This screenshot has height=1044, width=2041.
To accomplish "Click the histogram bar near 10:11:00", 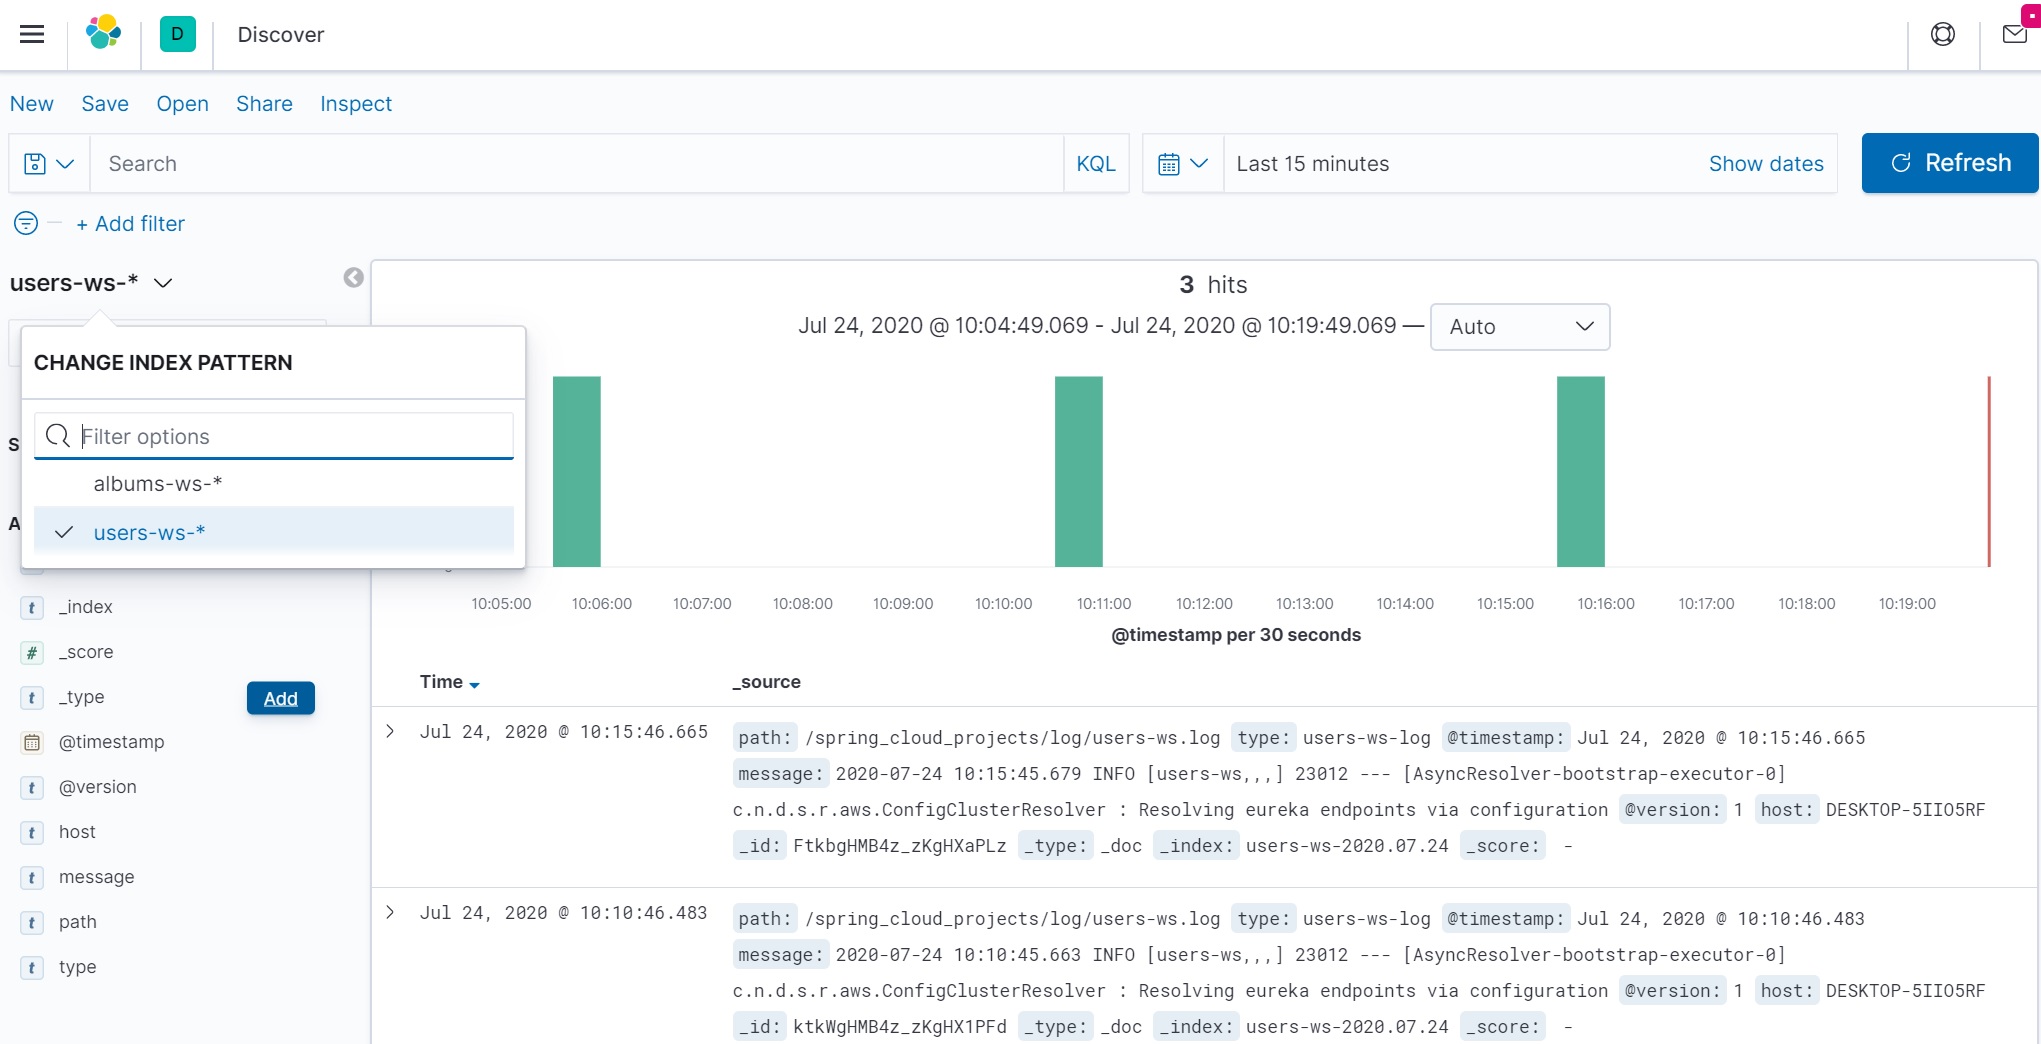I will coord(1078,472).
